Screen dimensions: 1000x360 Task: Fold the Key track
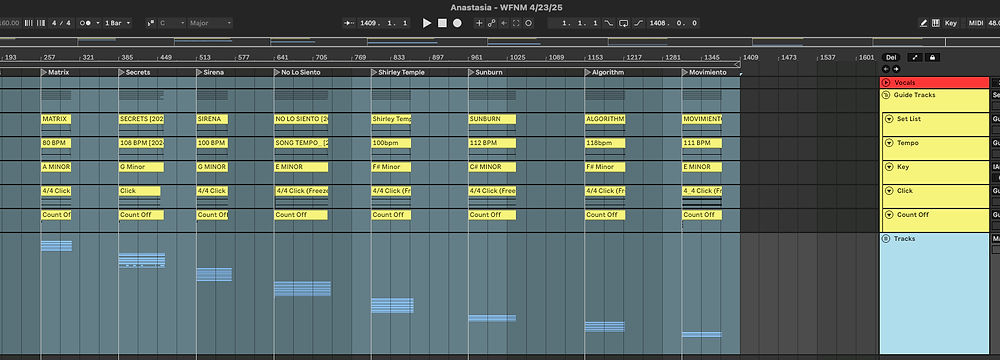point(889,167)
